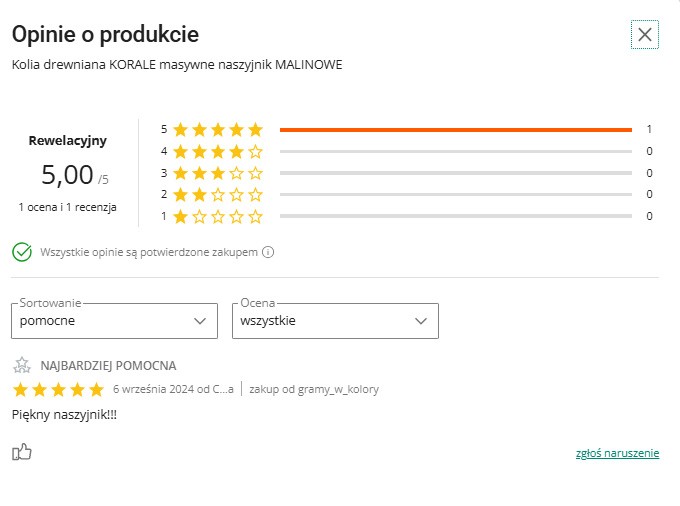Expand the Ocena dropdown showing 'wszystkie'

point(335,321)
